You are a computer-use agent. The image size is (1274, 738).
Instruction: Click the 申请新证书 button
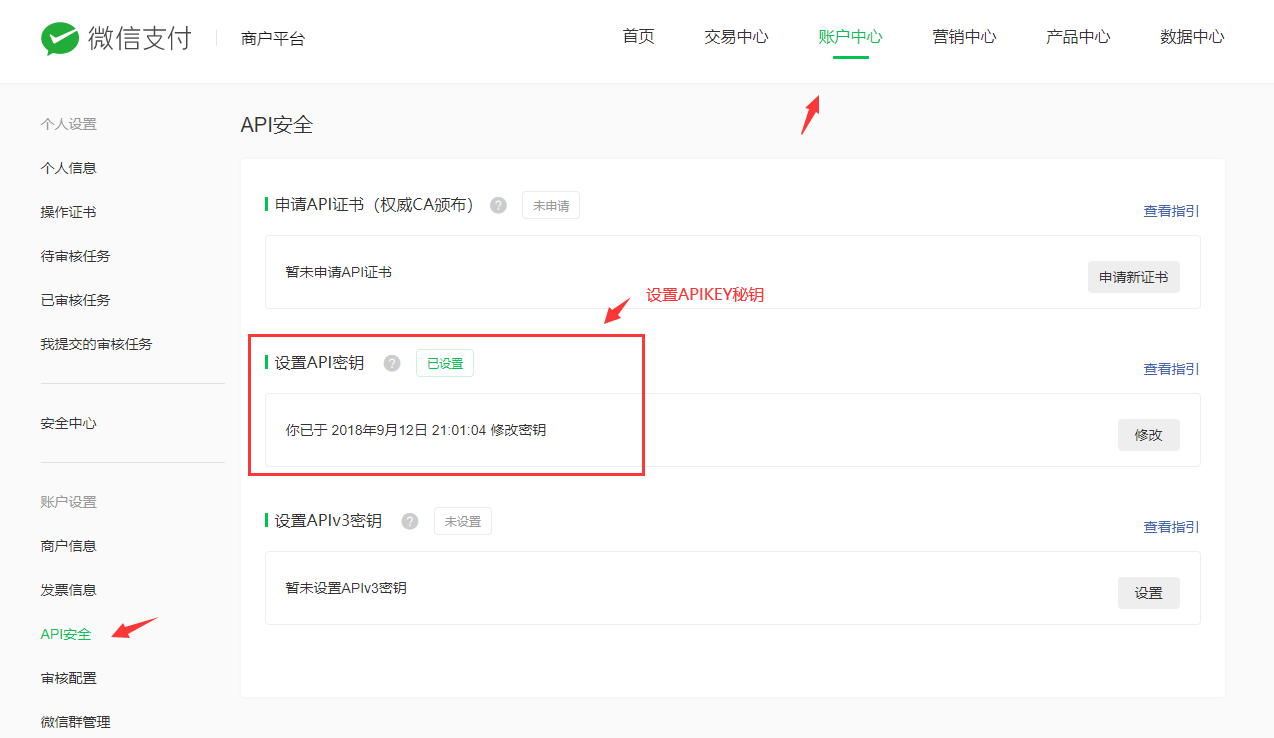[1133, 277]
